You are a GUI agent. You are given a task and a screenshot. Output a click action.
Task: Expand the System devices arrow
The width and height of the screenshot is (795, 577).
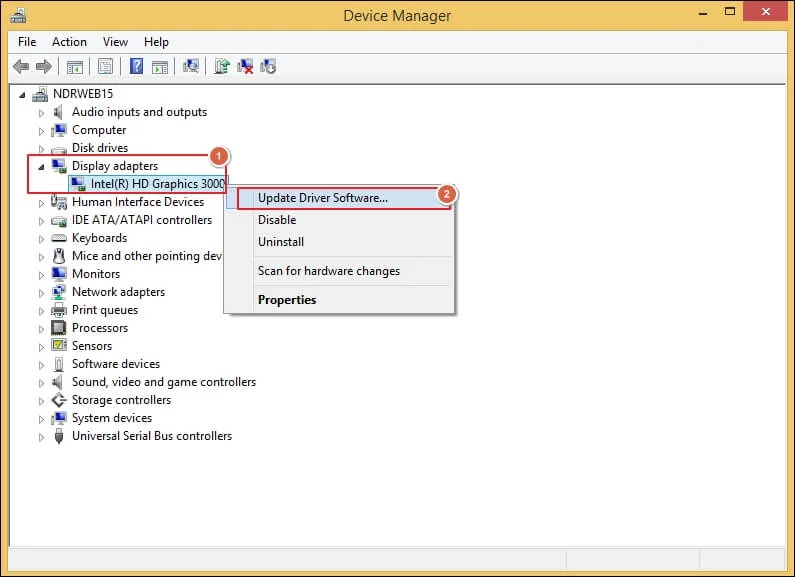(x=41, y=419)
